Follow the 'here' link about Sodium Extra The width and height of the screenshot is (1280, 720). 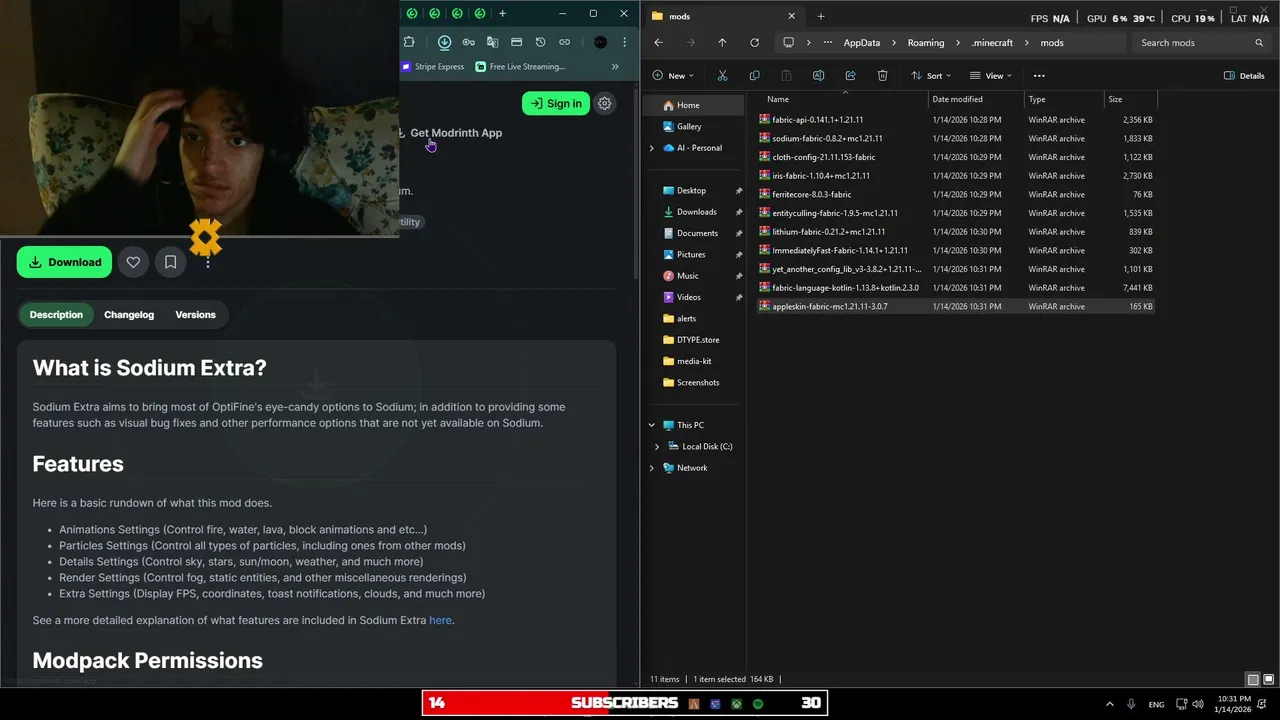tap(440, 620)
